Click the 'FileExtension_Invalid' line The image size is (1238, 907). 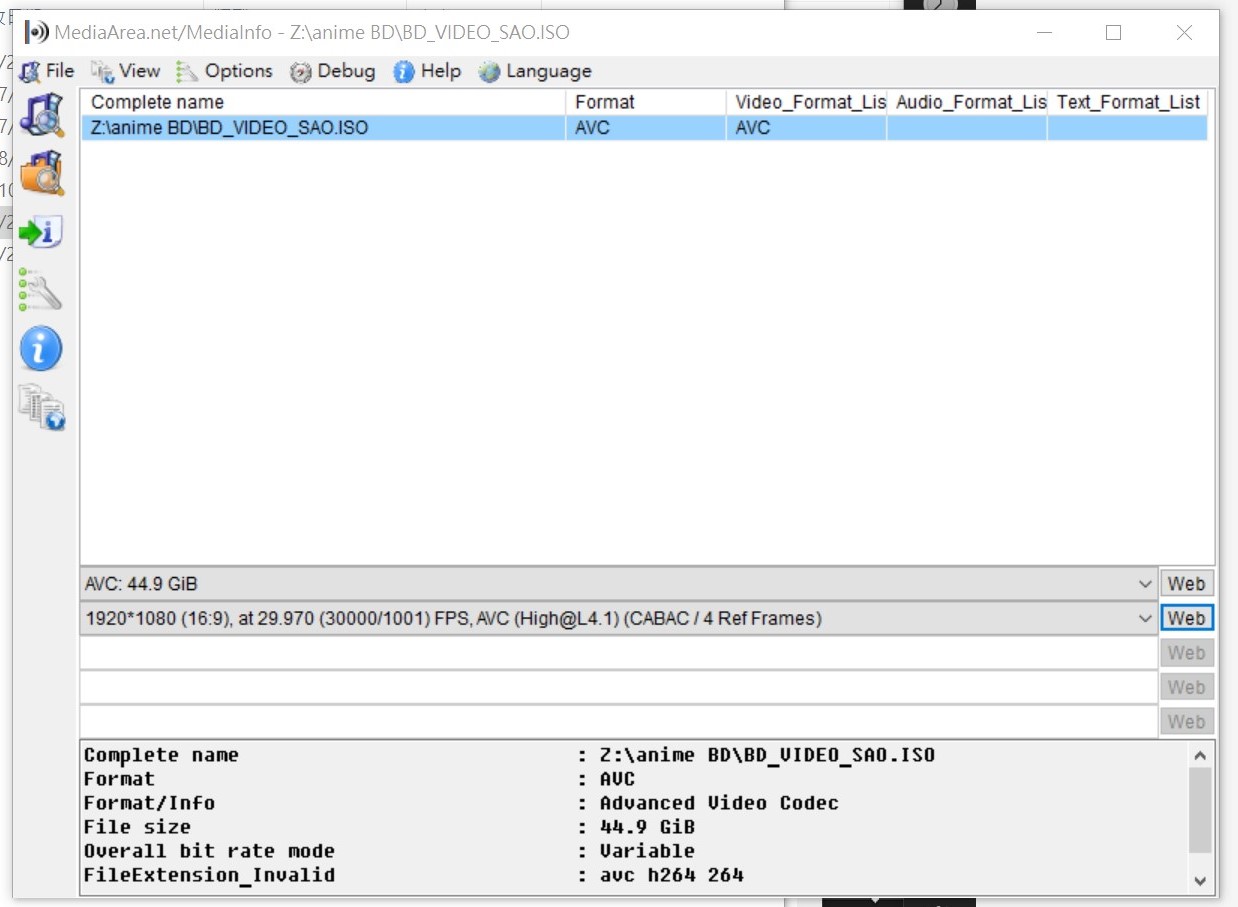[x=414, y=875]
